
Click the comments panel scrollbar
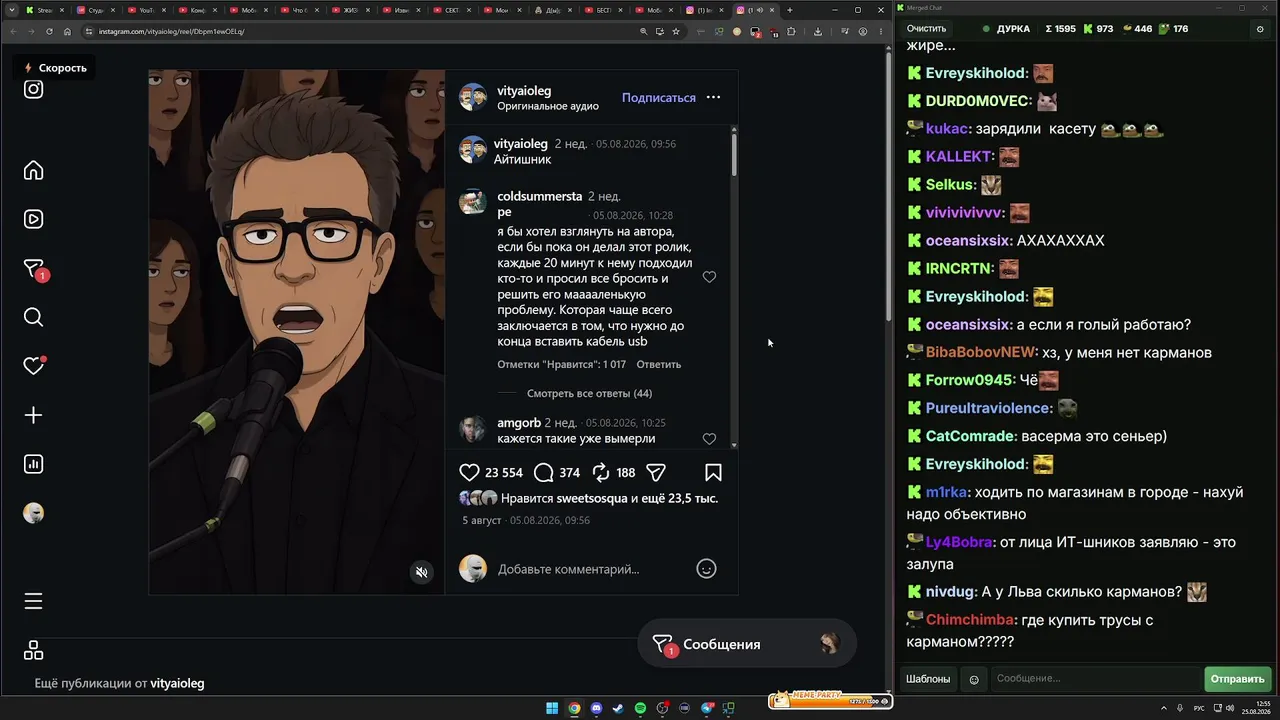(x=734, y=155)
